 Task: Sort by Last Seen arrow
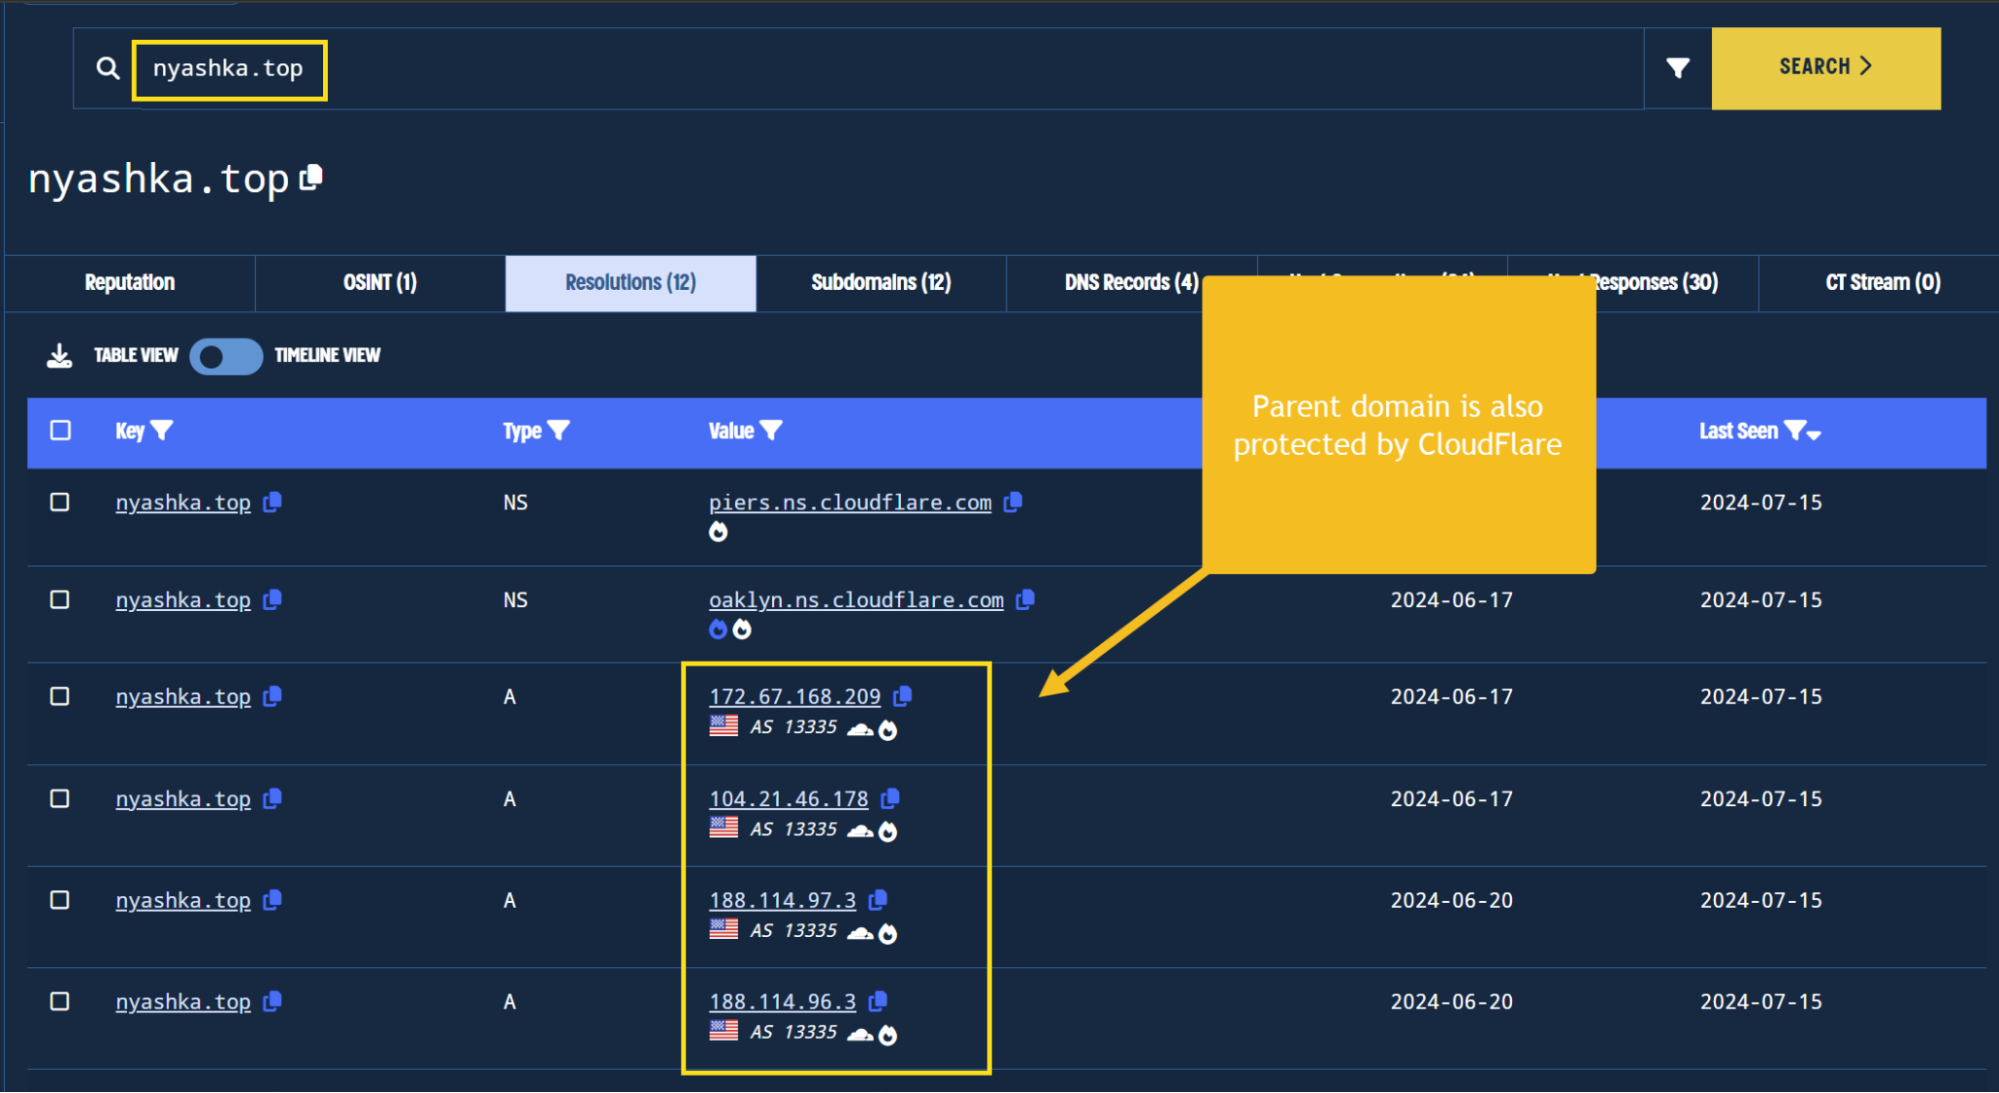[1814, 434]
